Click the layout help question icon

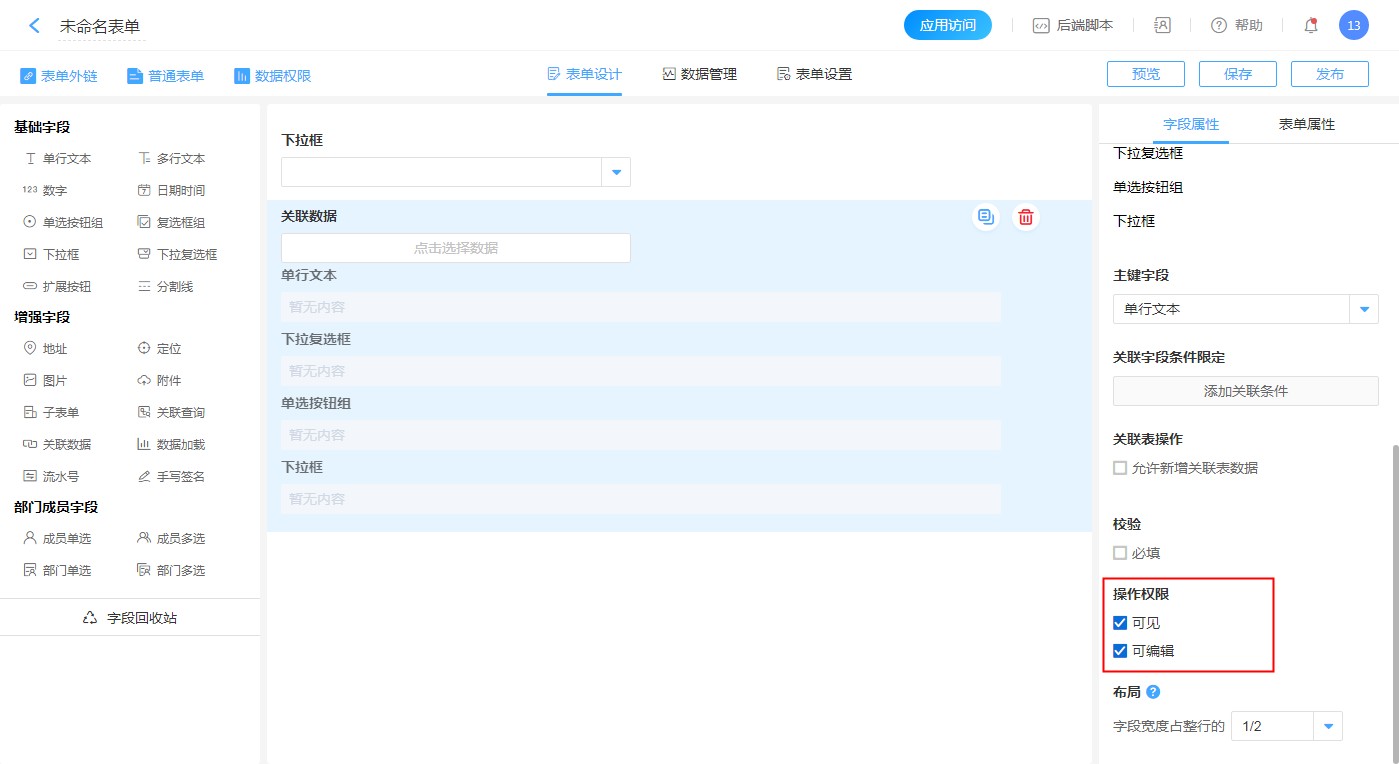click(1153, 692)
